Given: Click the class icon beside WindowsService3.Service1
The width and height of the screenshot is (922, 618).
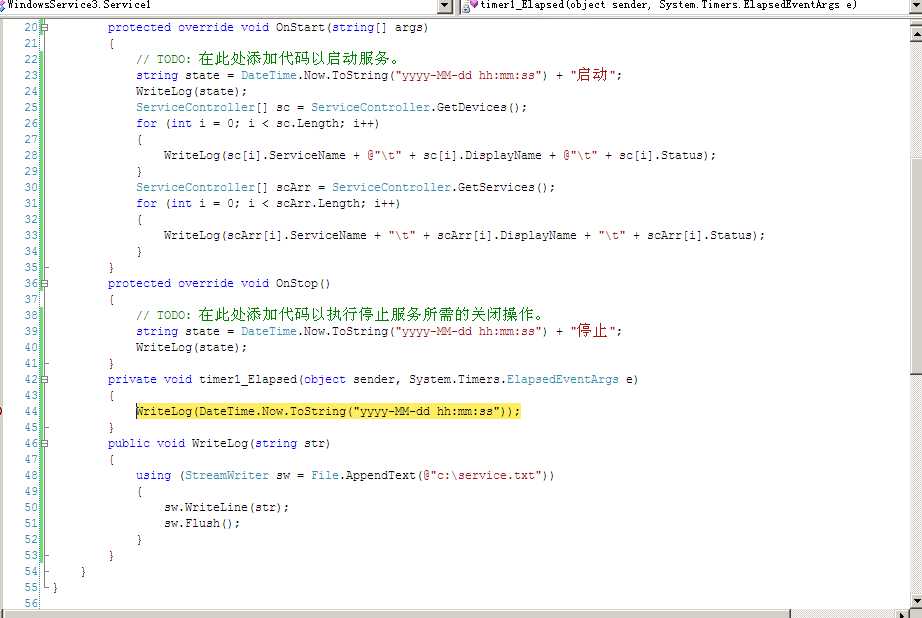Looking at the screenshot, I should [2, 5].
